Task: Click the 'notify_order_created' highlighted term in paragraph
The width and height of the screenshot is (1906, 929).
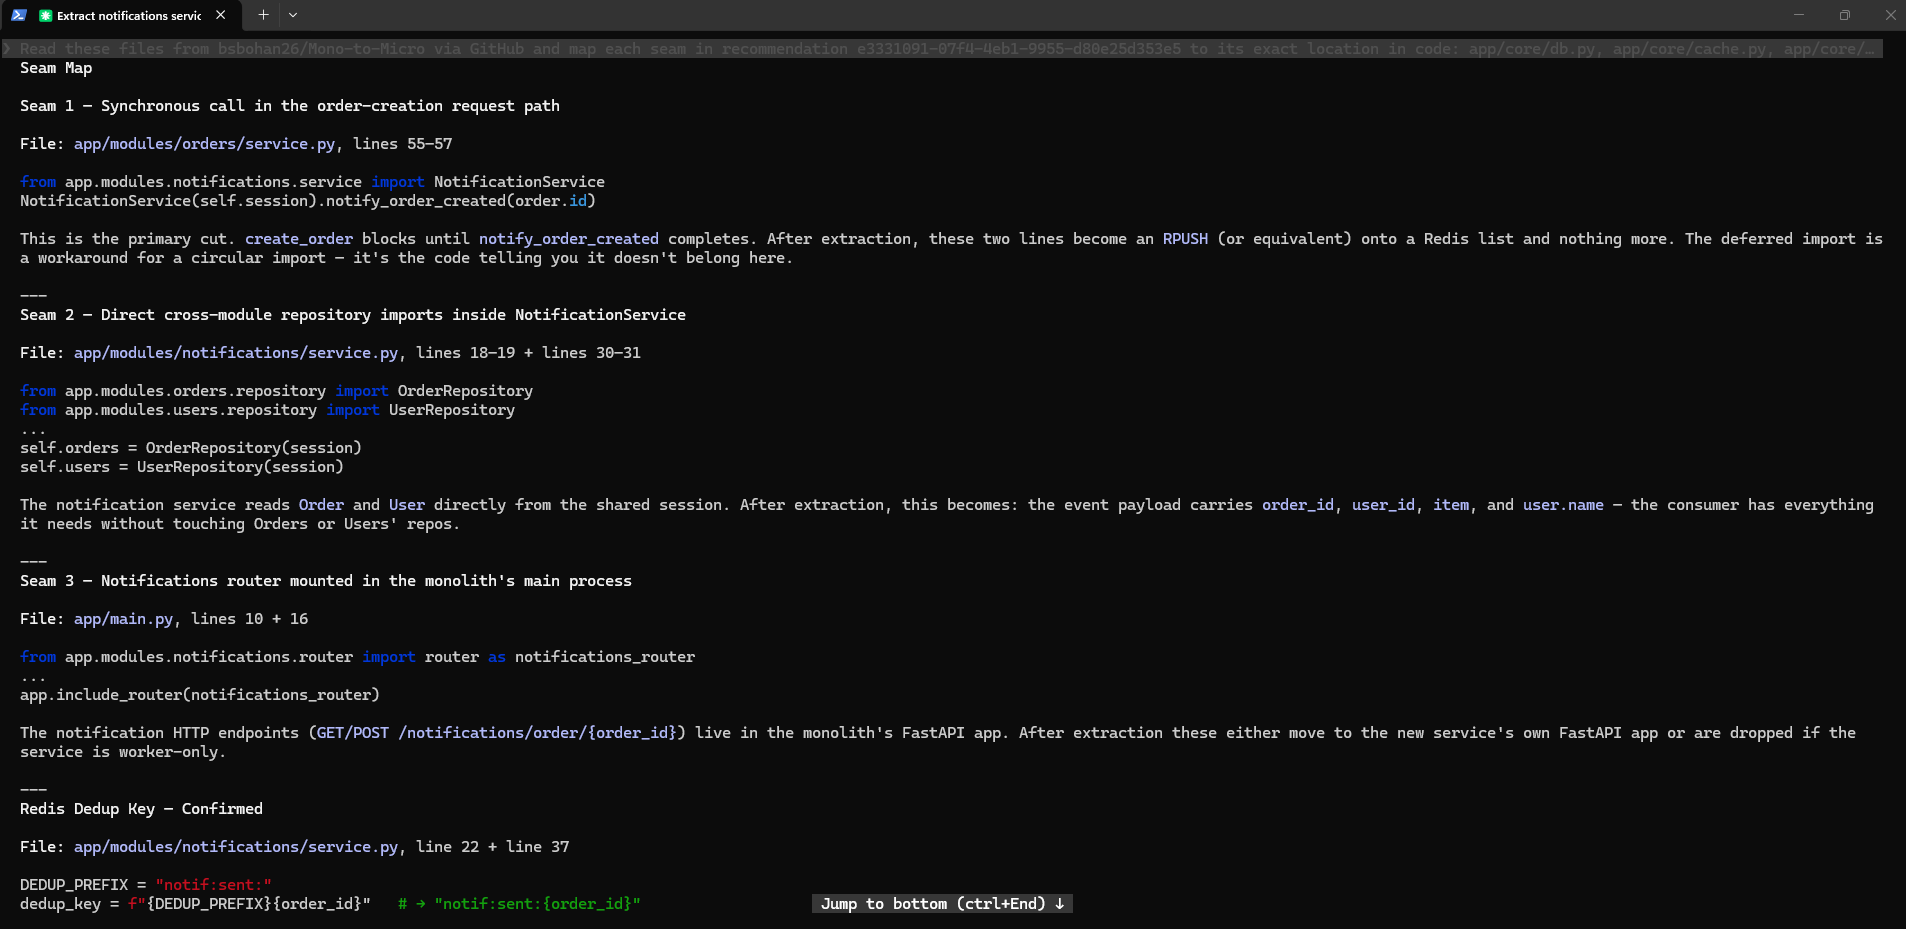Action: [569, 239]
